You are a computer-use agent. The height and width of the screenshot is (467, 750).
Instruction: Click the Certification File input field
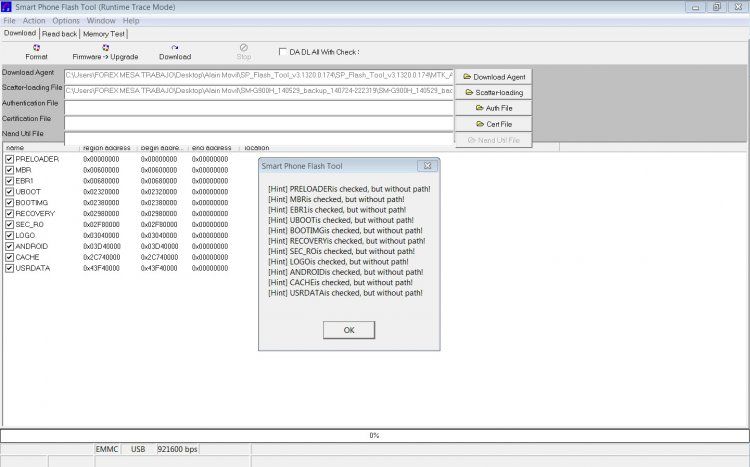click(259, 123)
